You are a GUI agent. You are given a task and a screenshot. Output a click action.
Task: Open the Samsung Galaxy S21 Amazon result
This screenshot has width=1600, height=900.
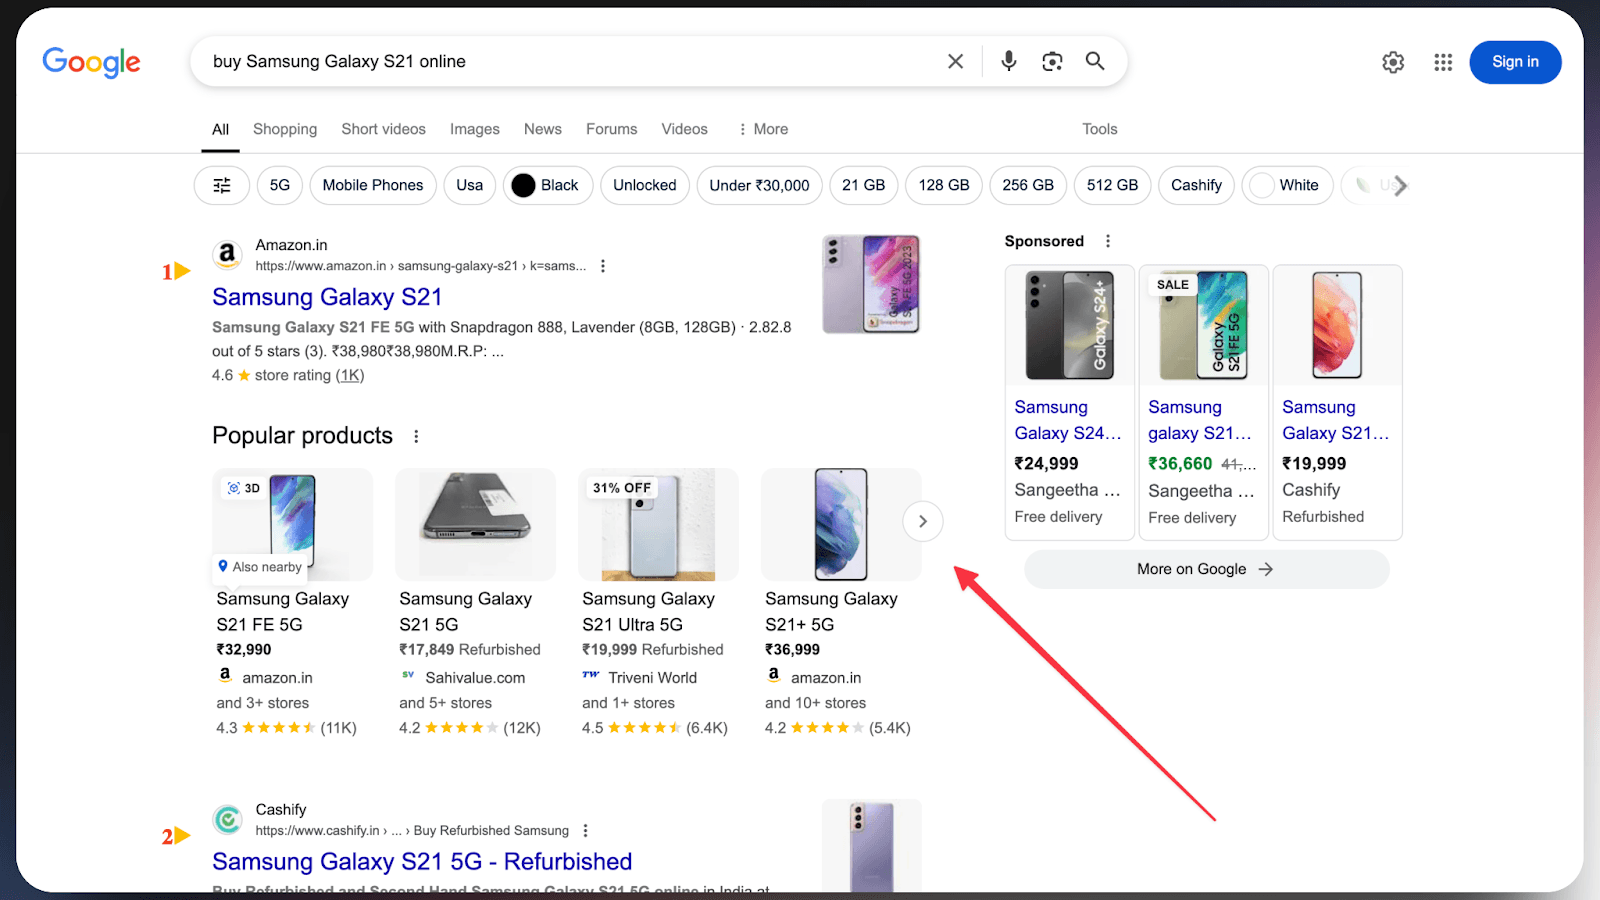click(327, 297)
